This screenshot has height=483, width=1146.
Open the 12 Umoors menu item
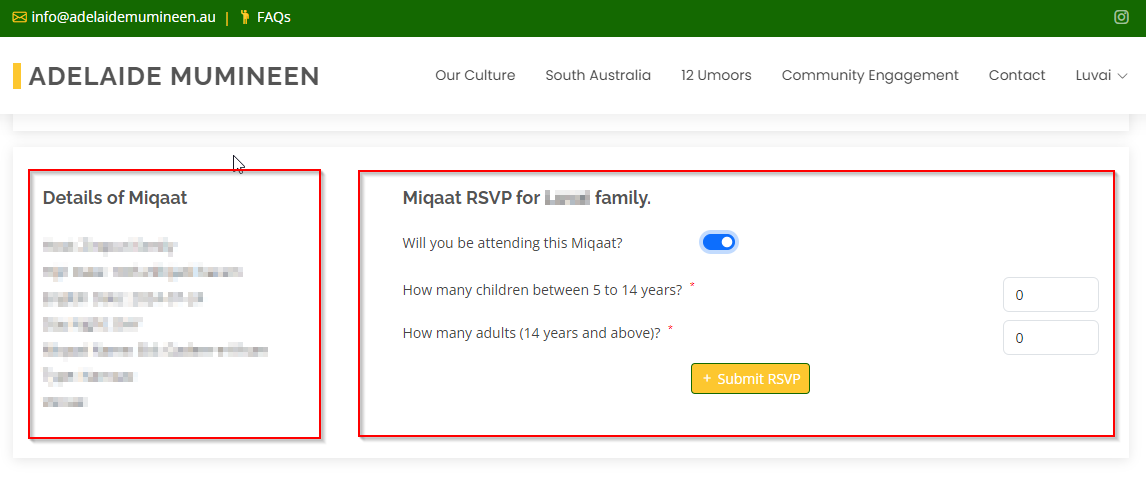click(x=716, y=75)
